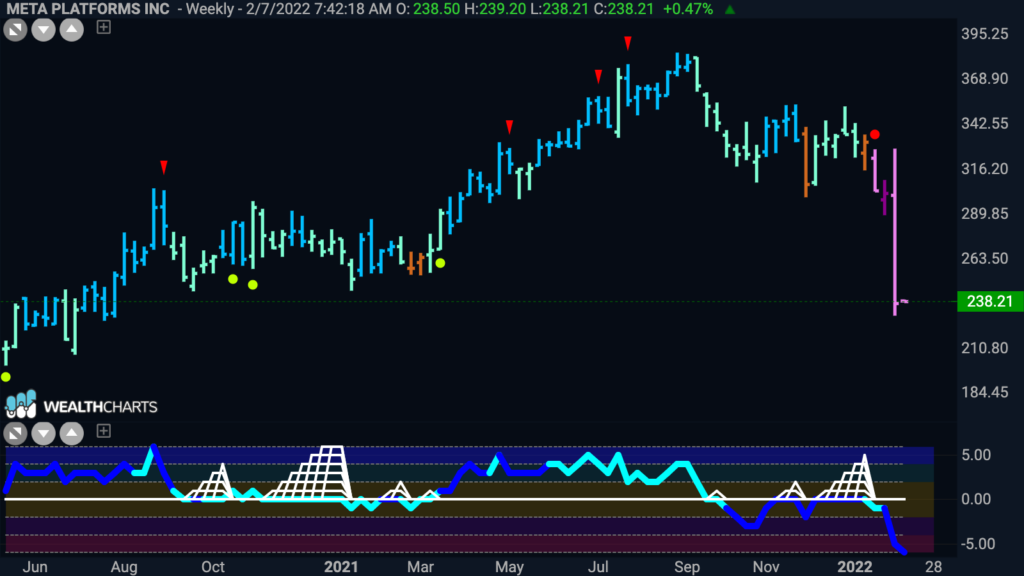Click the topmost red triangle marker on chart

[628, 43]
